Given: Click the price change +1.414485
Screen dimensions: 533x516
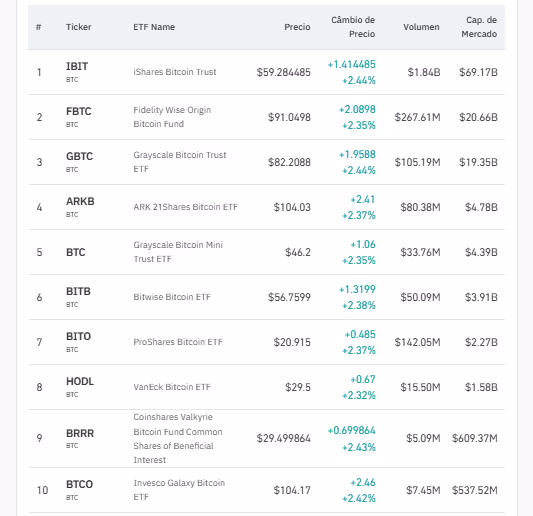Looking at the screenshot, I should coord(351,64).
